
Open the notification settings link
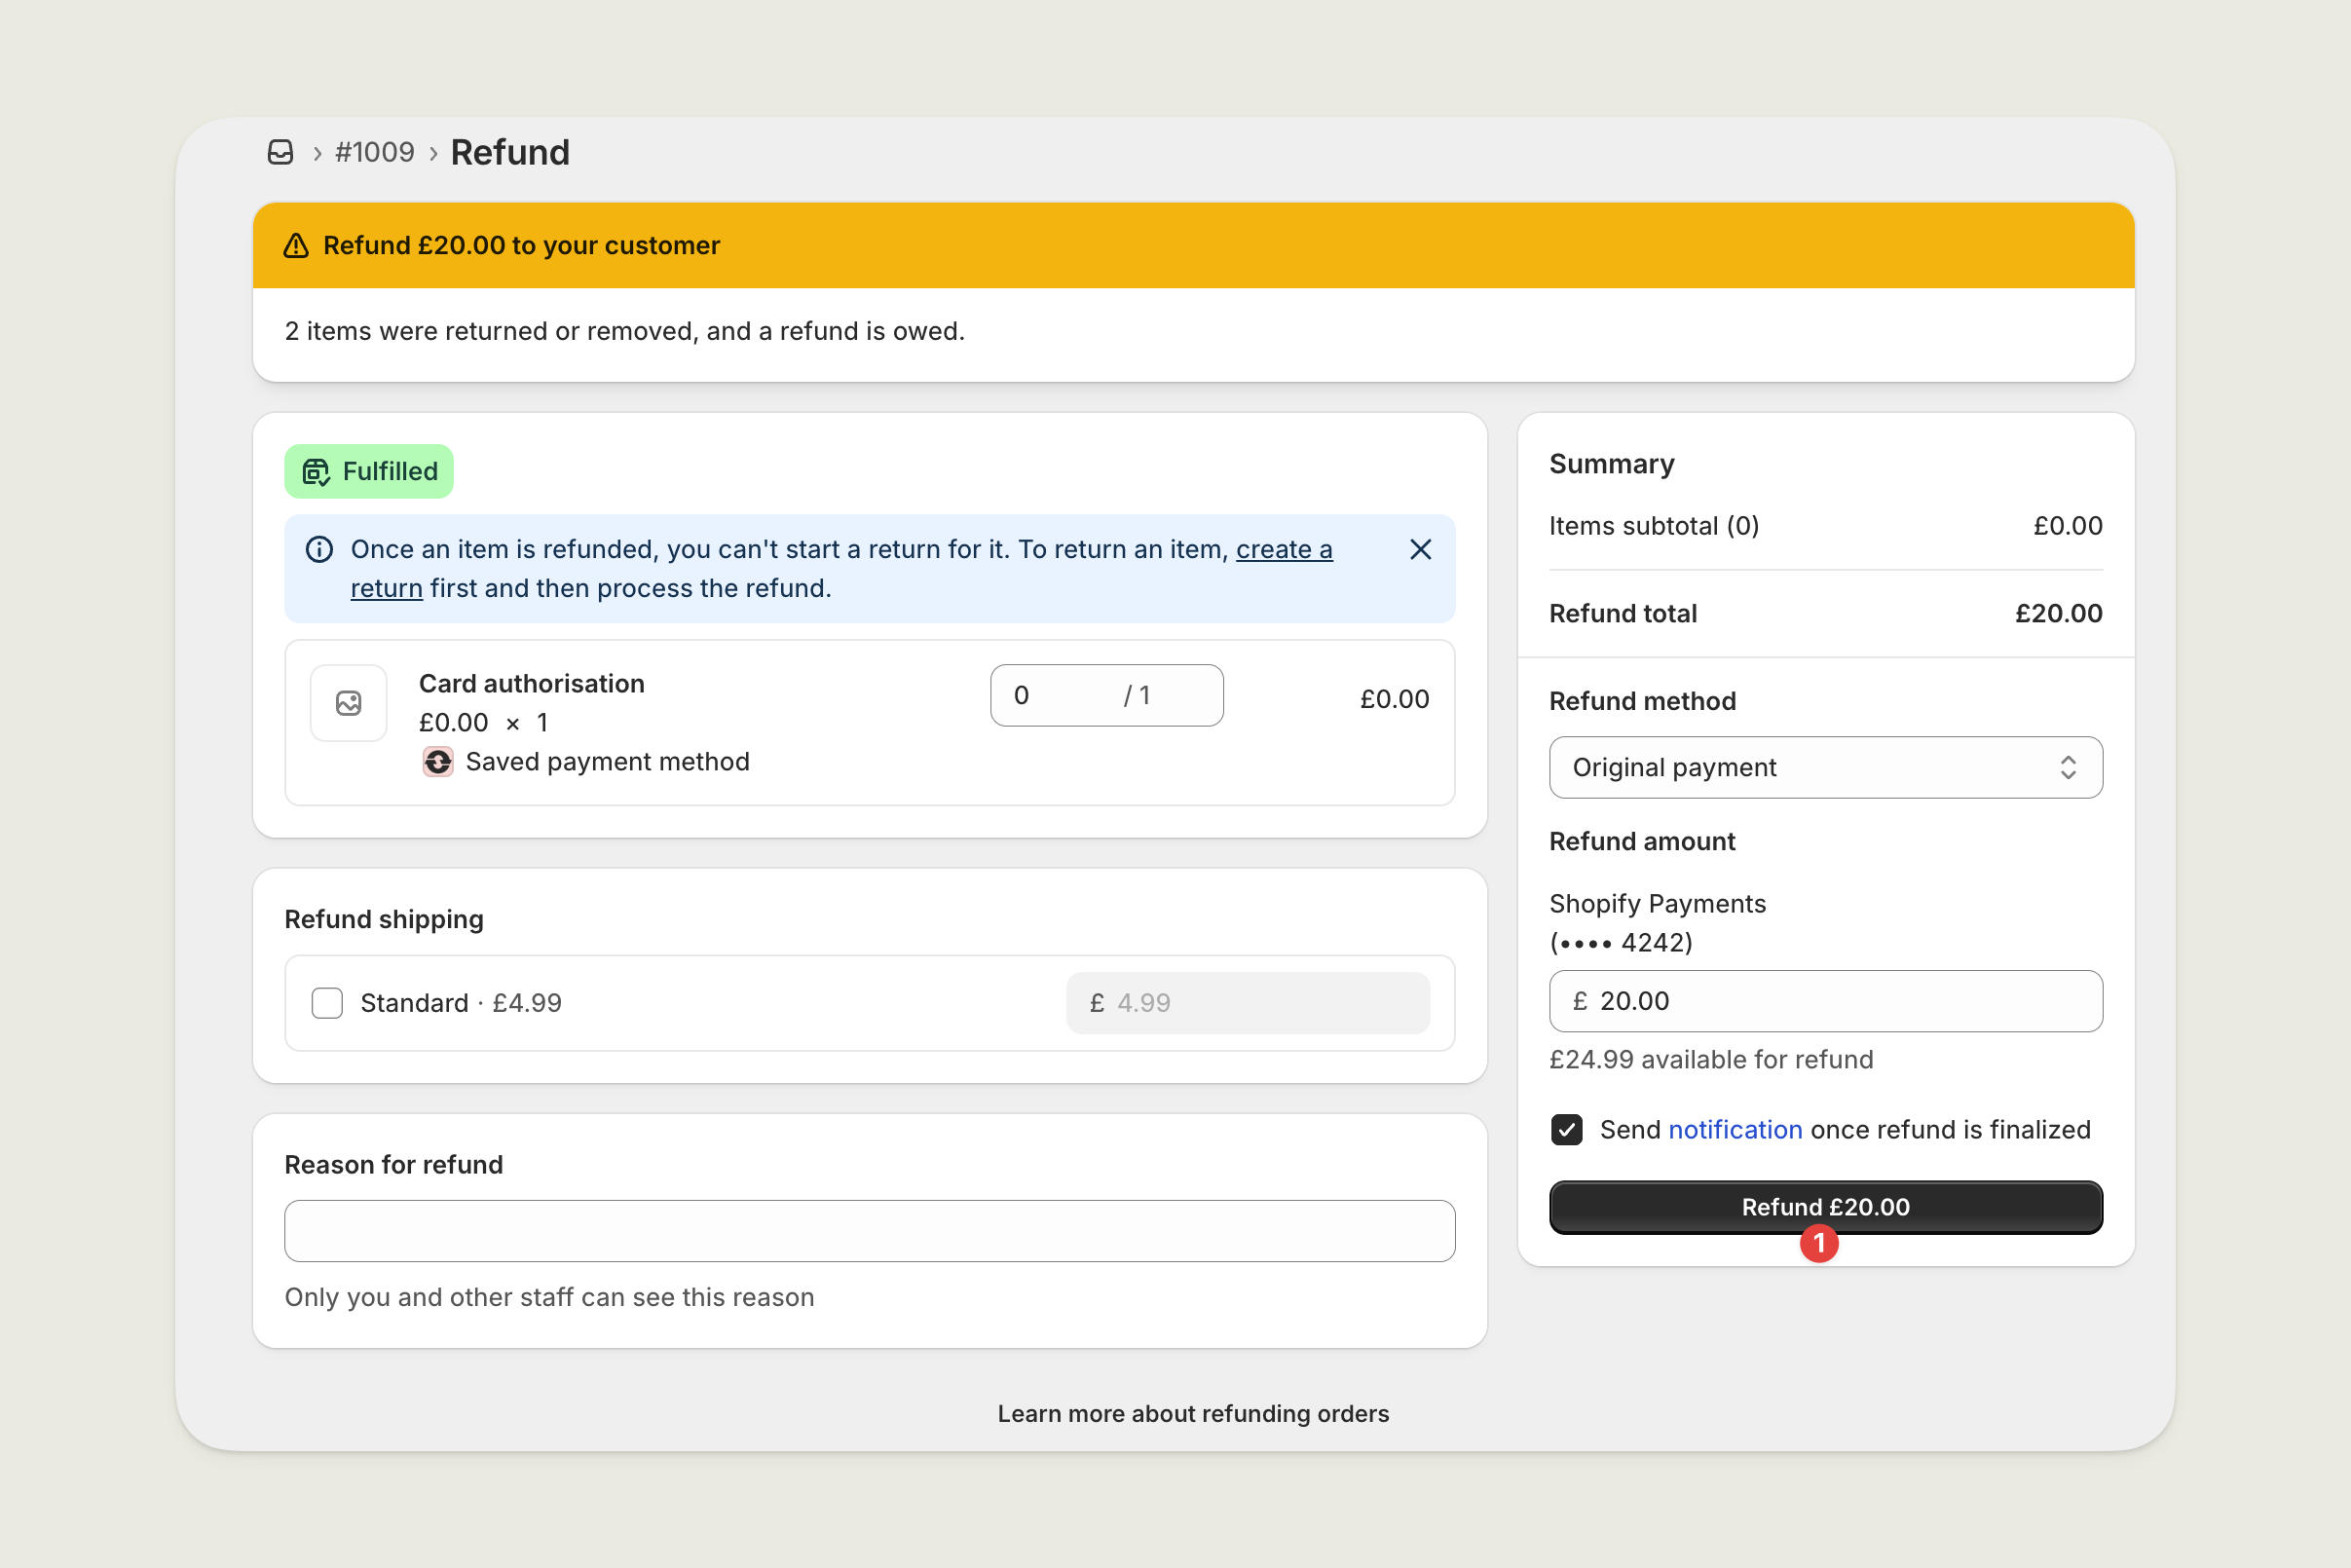(1735, 1130)
